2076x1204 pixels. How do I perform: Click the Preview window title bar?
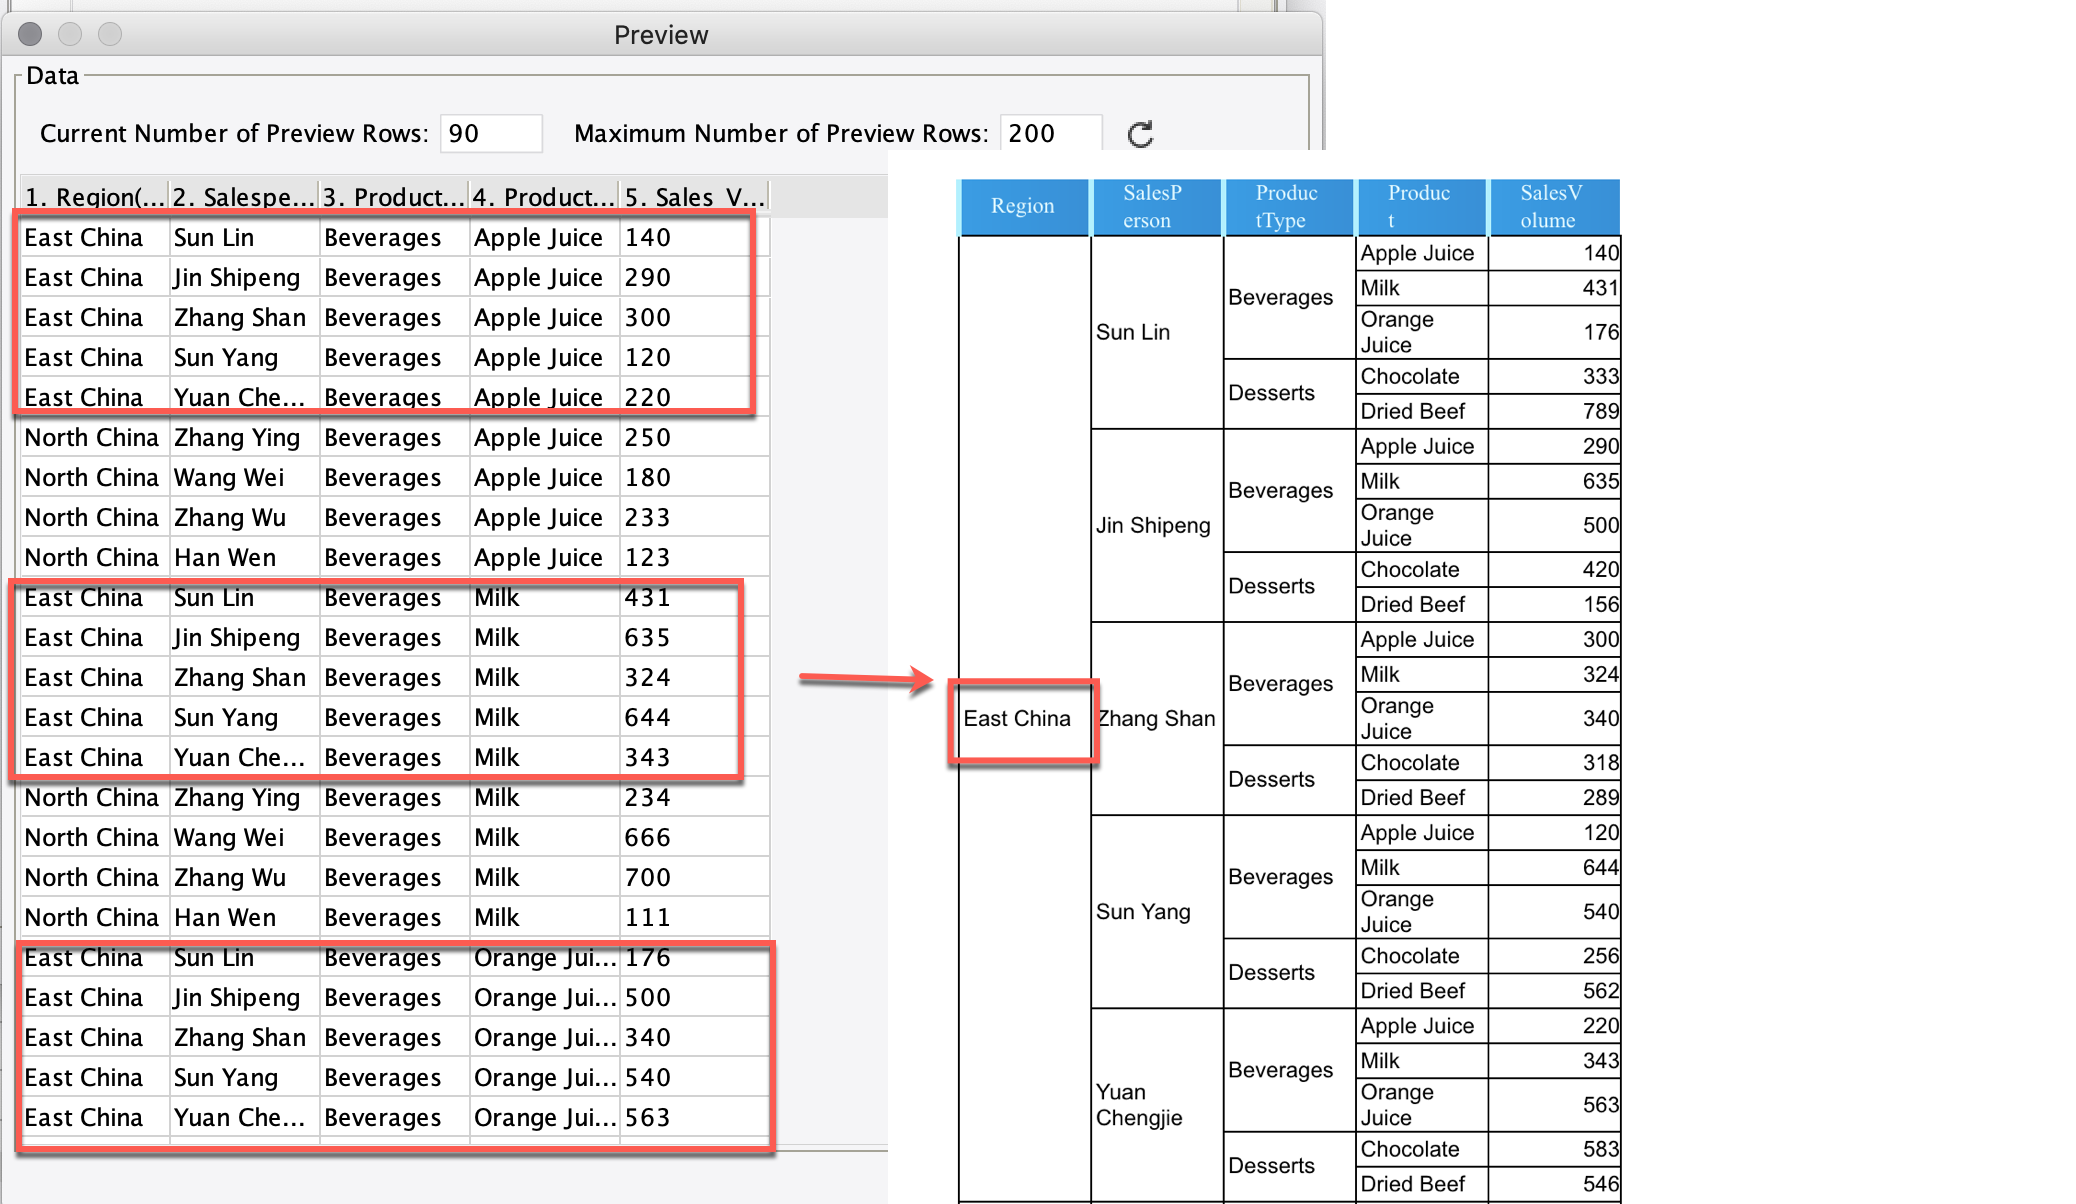[x=660, y=35]
